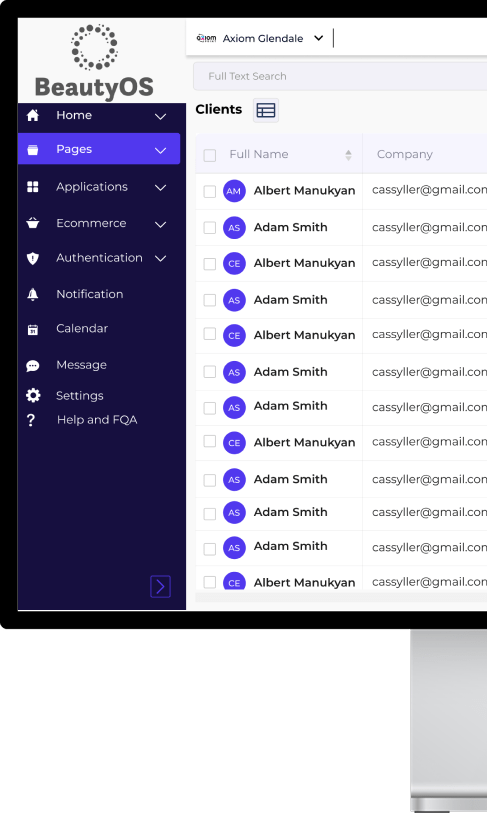Screen dimensions: 487x813
Task: Click the Notification bell icon
Action: (x=33, y=295)
